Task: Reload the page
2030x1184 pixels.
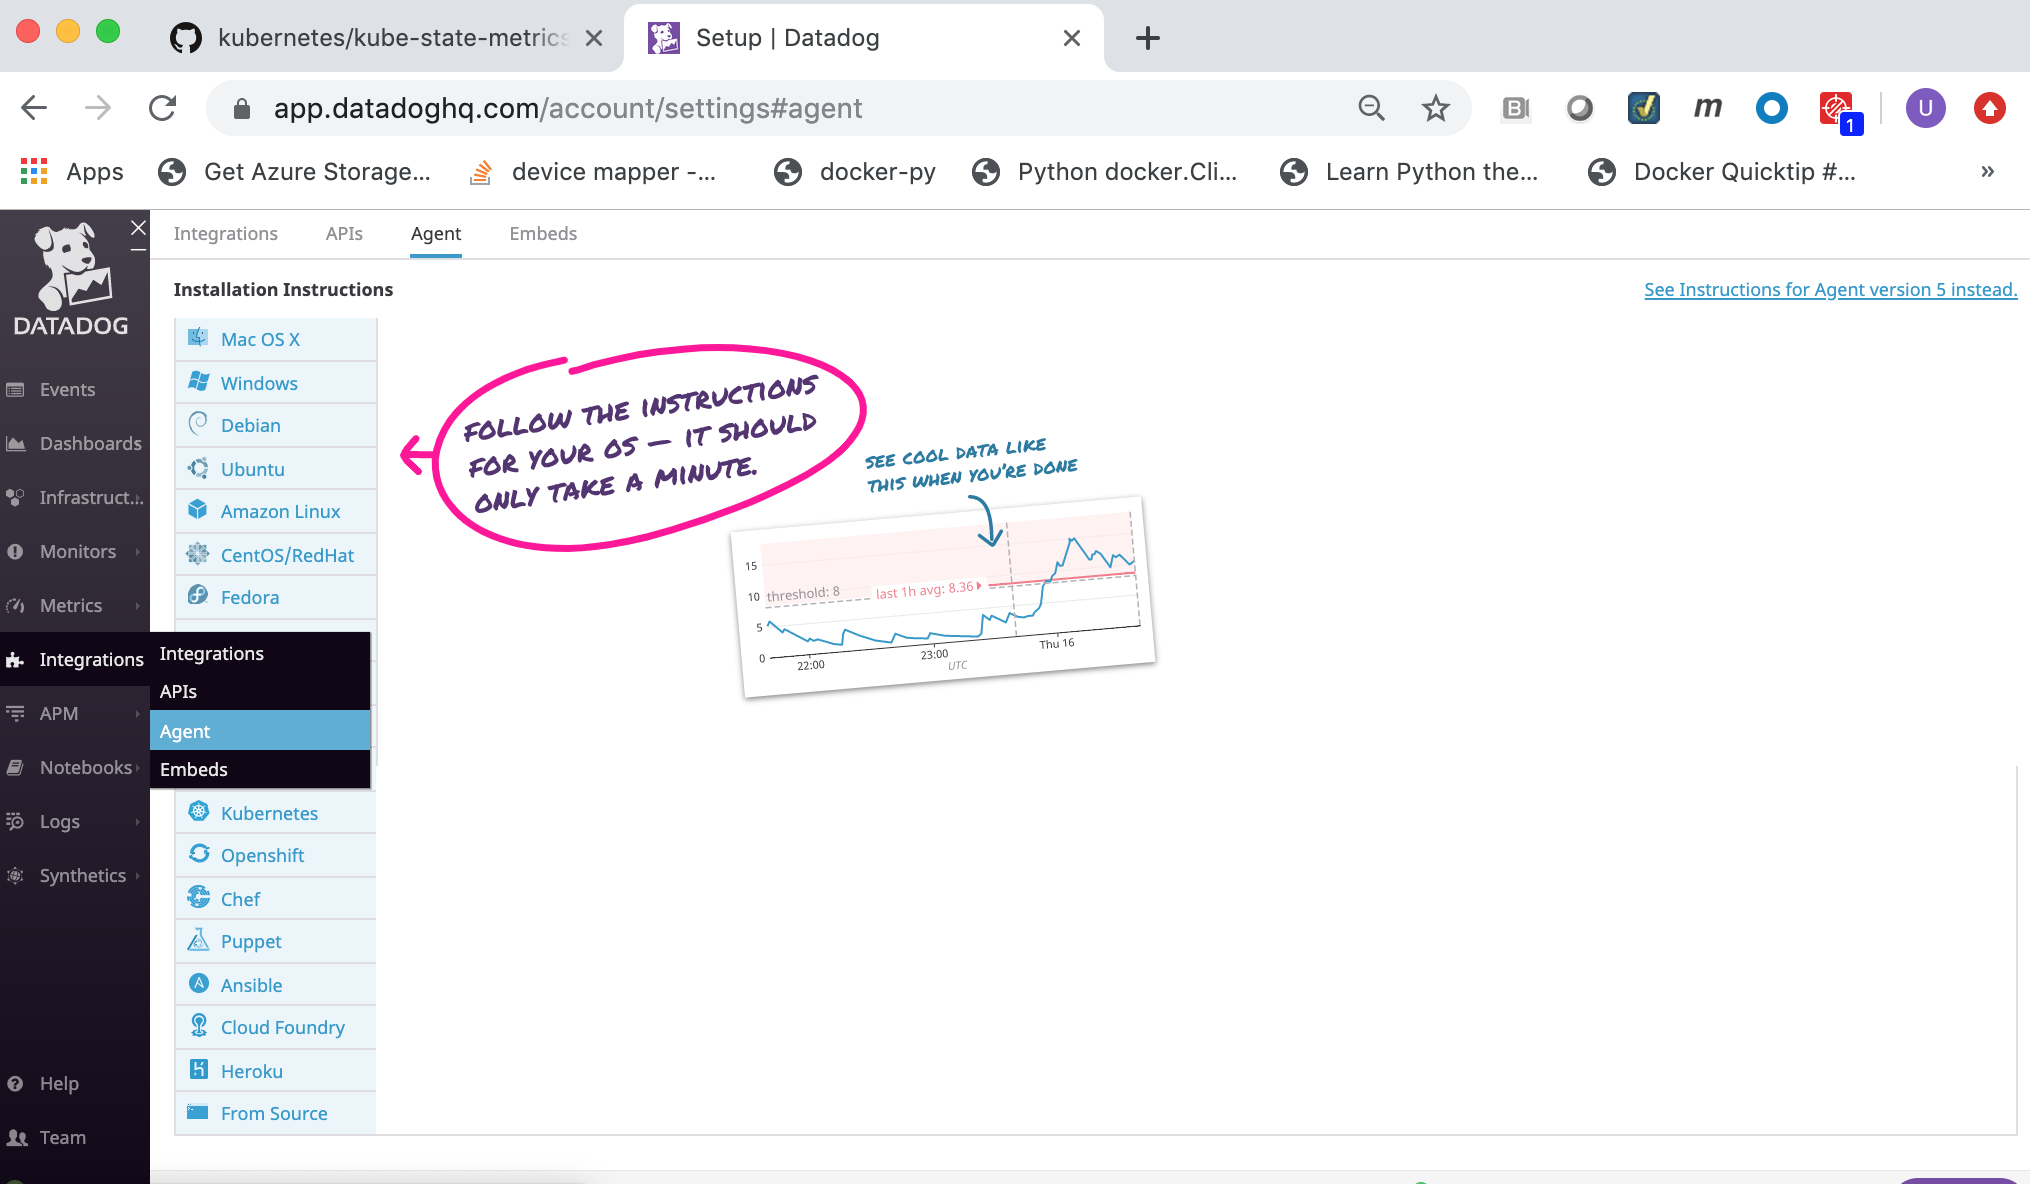Action: click(x=162, y=108)
